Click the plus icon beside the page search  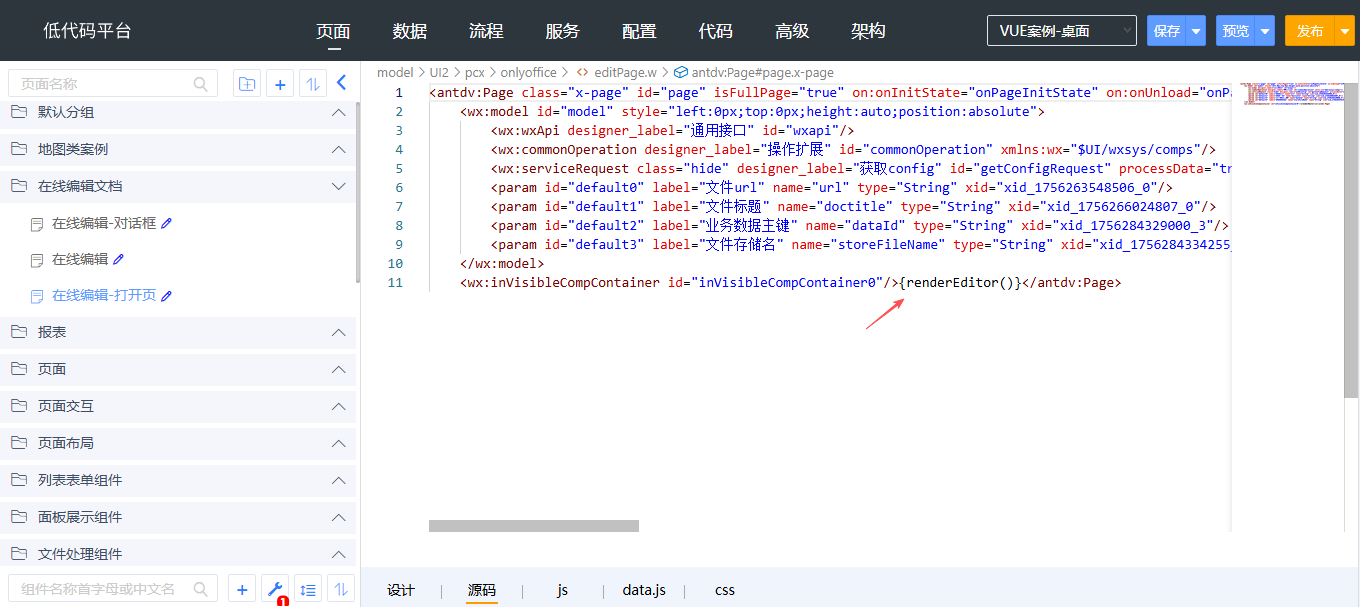(x=280, y=84)
